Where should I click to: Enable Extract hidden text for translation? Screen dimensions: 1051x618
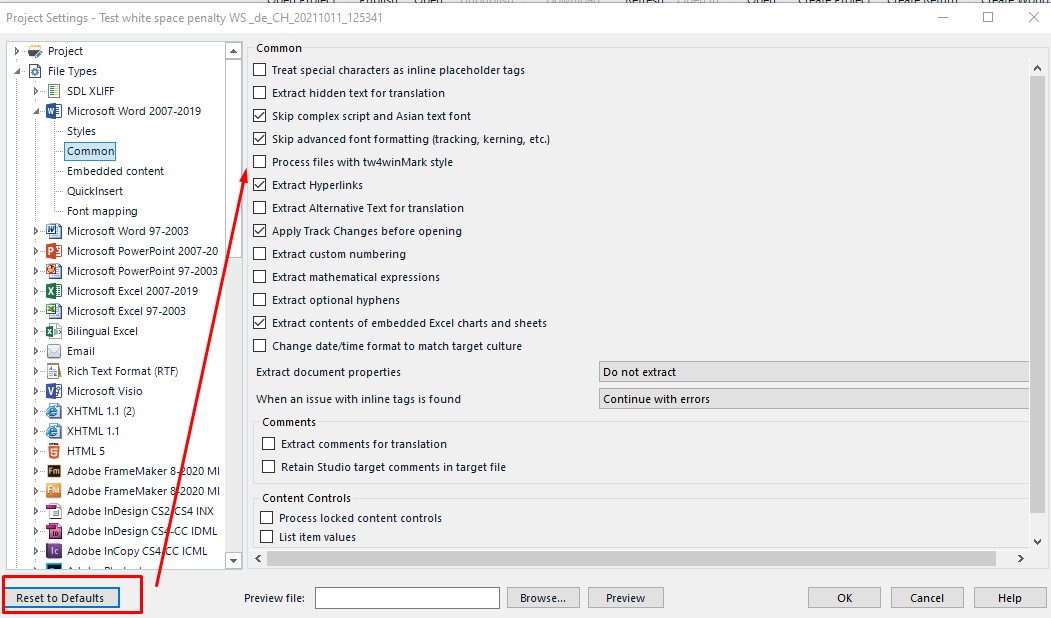259,92
